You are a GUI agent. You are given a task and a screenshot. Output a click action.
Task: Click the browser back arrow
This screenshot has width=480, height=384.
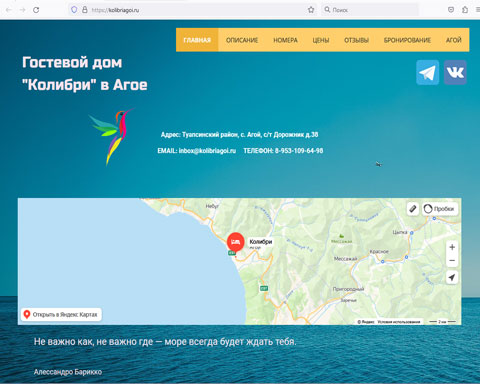[9, 10]
